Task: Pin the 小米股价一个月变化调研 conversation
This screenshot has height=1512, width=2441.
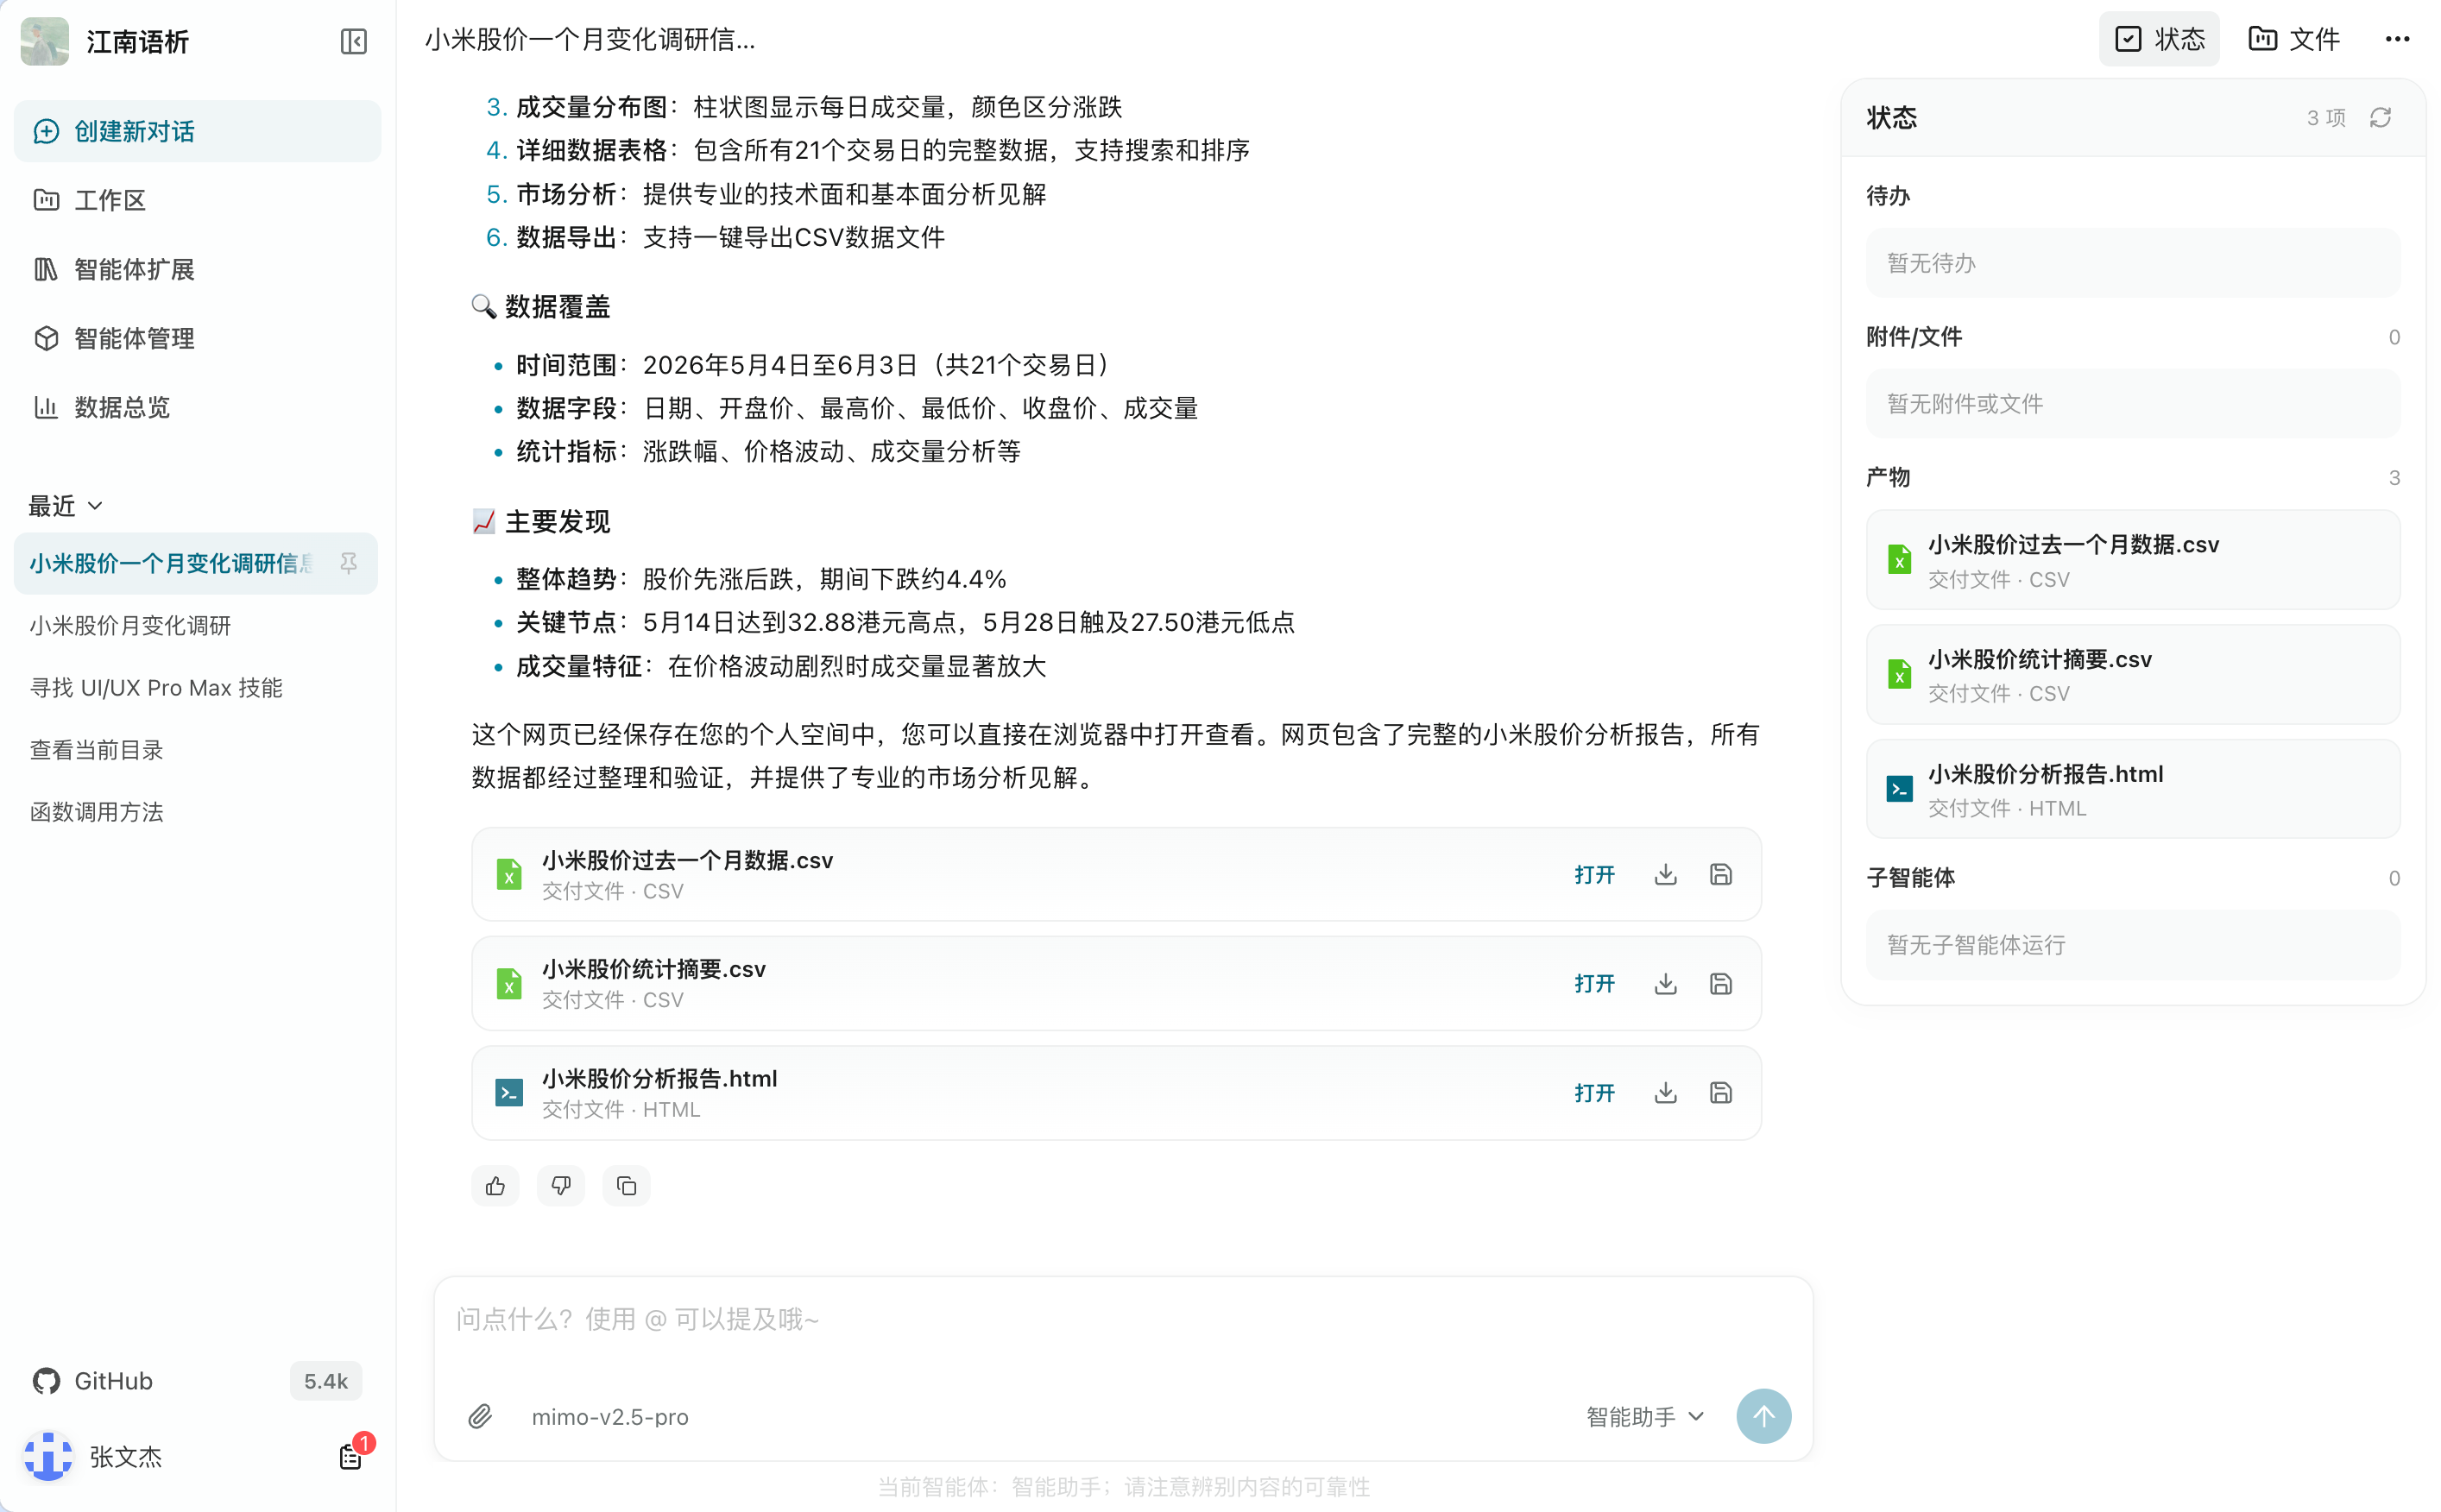Action: click(x=348, y=563)
